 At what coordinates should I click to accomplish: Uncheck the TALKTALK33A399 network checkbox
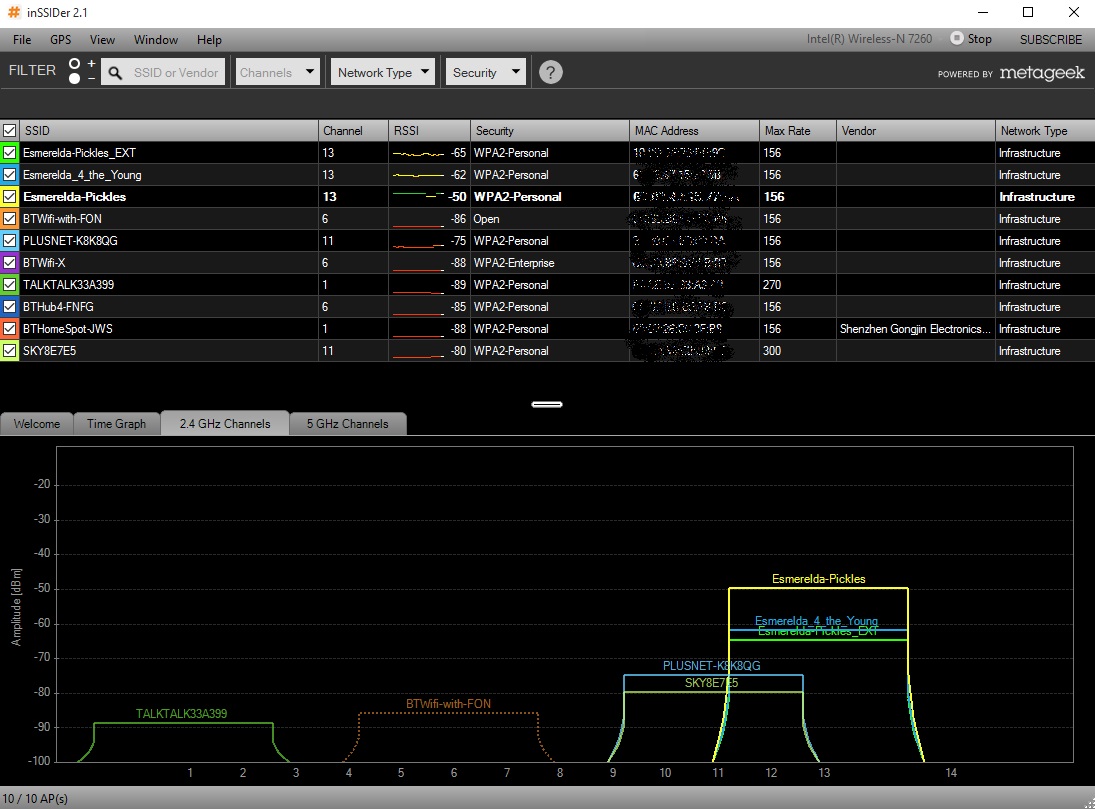10,285
